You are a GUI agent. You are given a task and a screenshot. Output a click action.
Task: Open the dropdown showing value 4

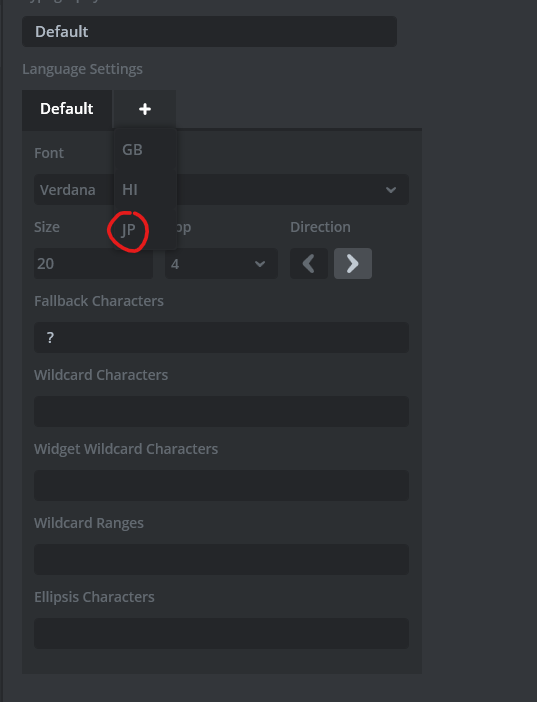tap(221, 264)
